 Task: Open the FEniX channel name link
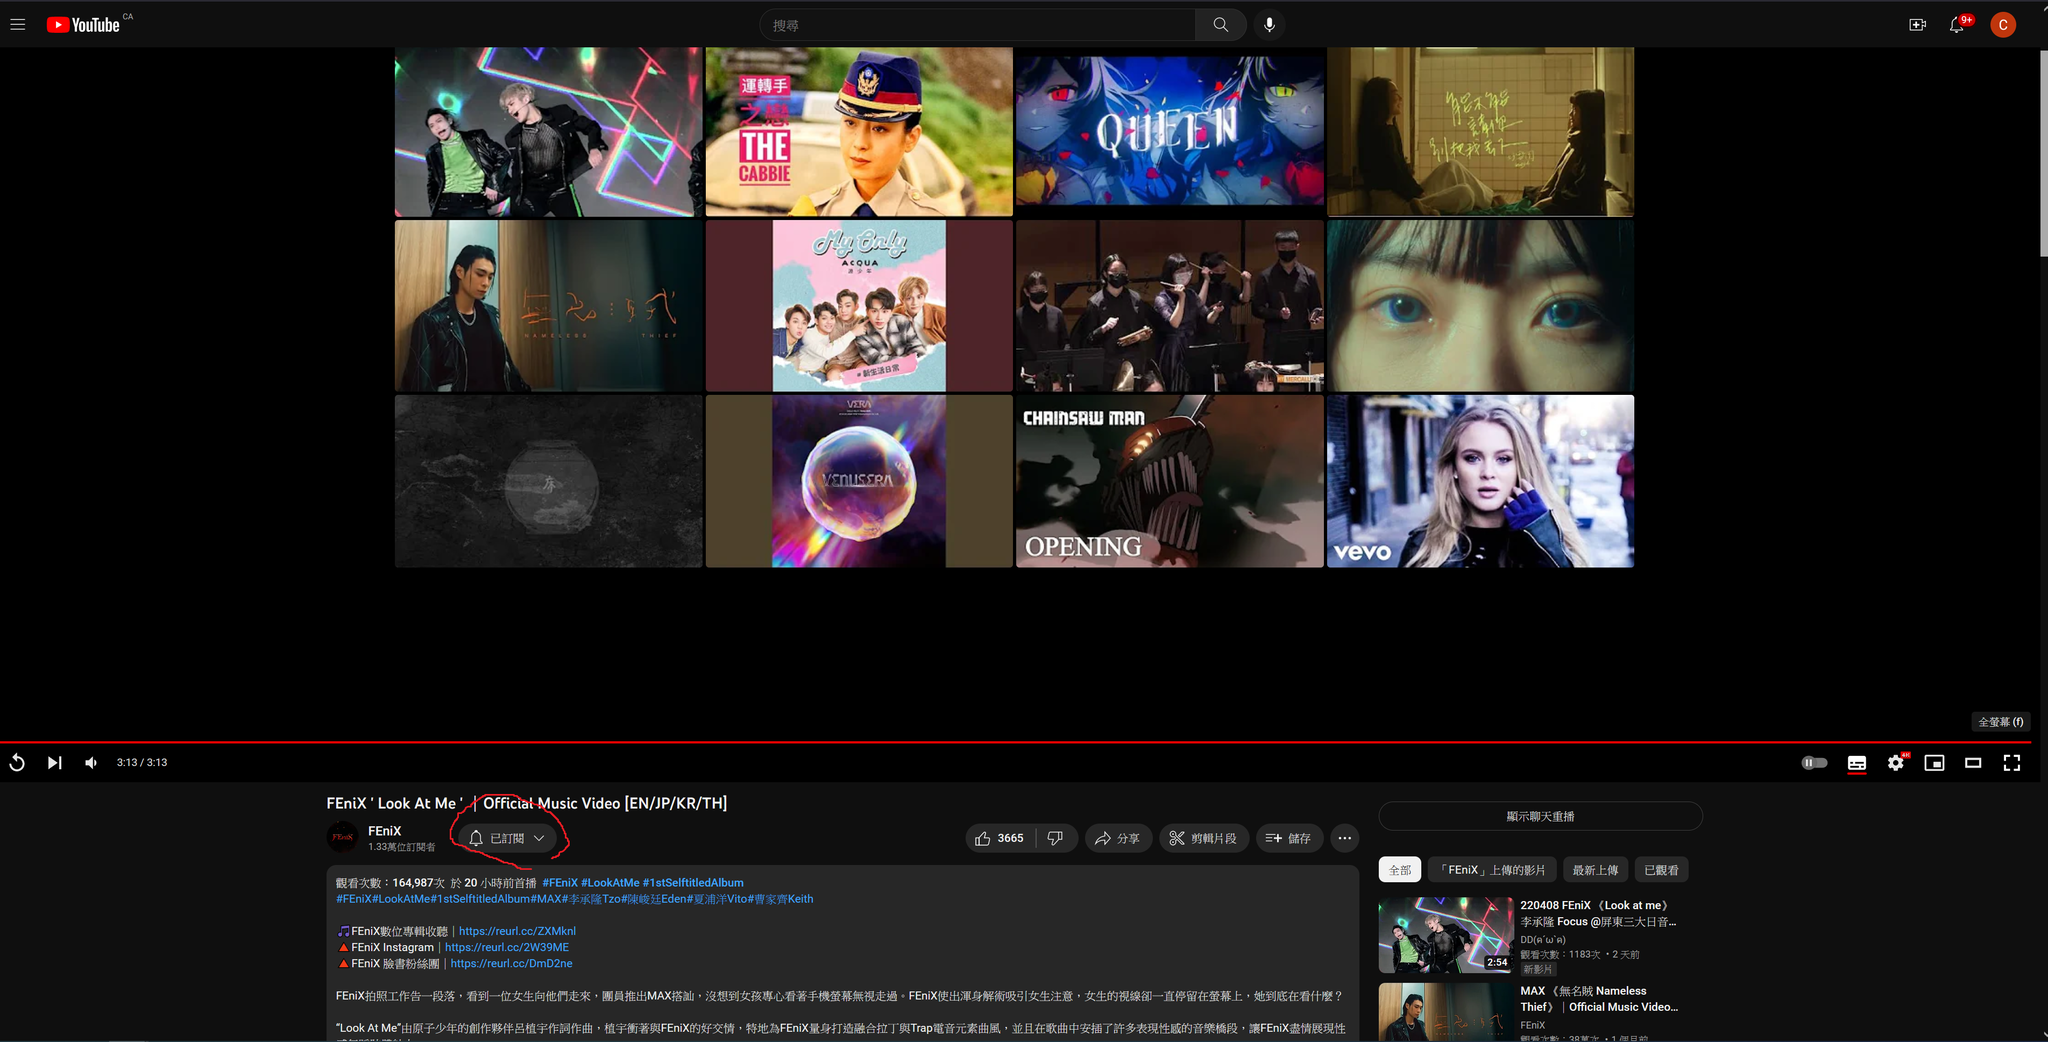(x=384, y=831)
